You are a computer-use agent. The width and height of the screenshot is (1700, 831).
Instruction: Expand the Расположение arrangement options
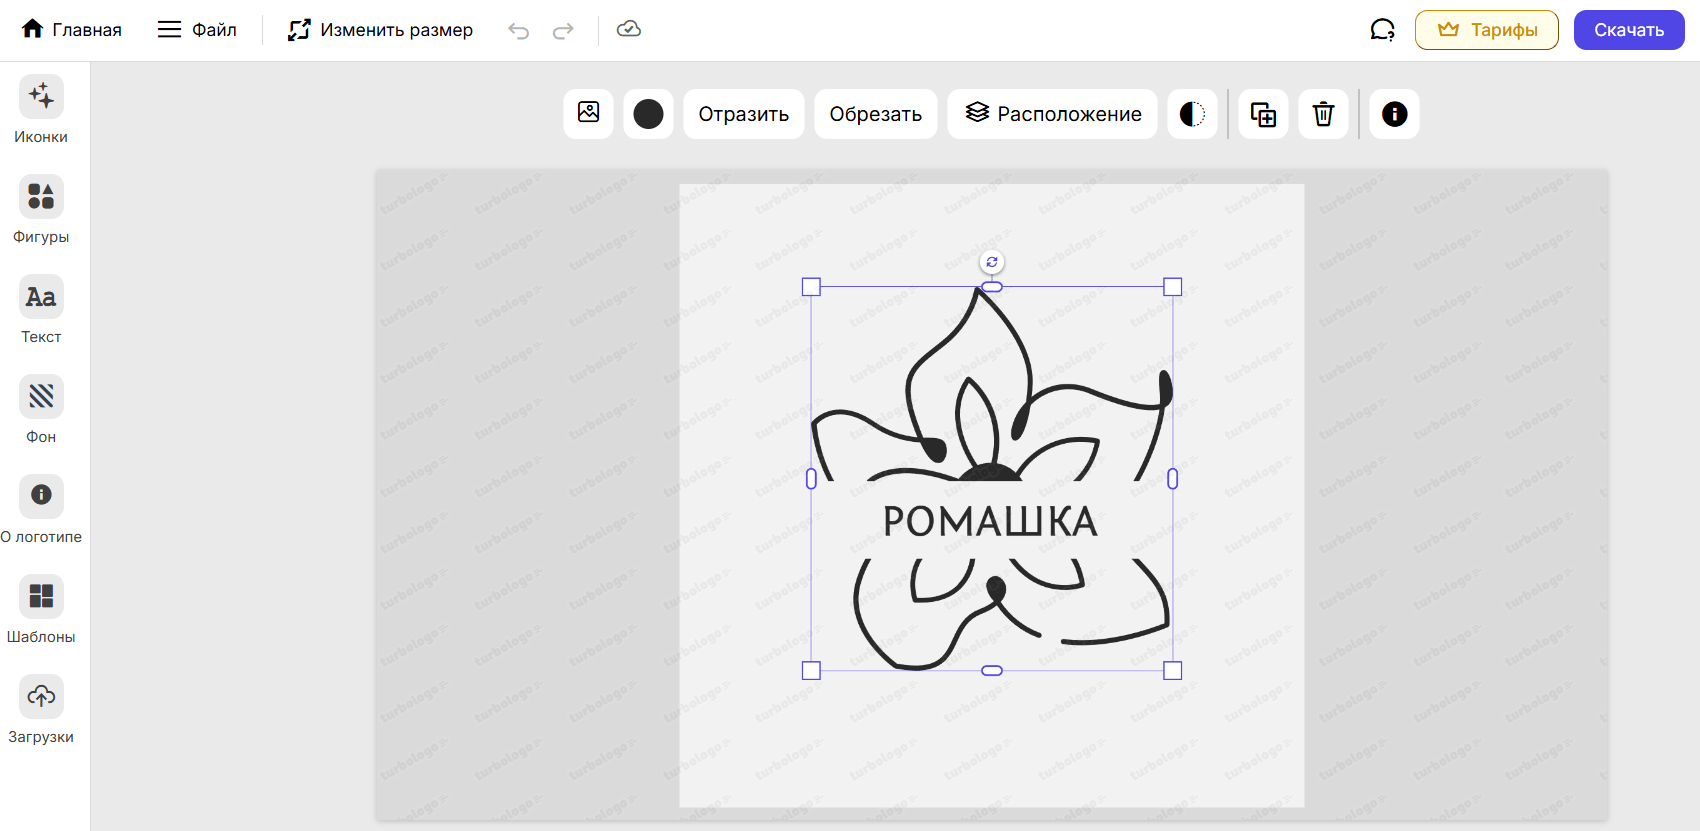(1052, 114)
